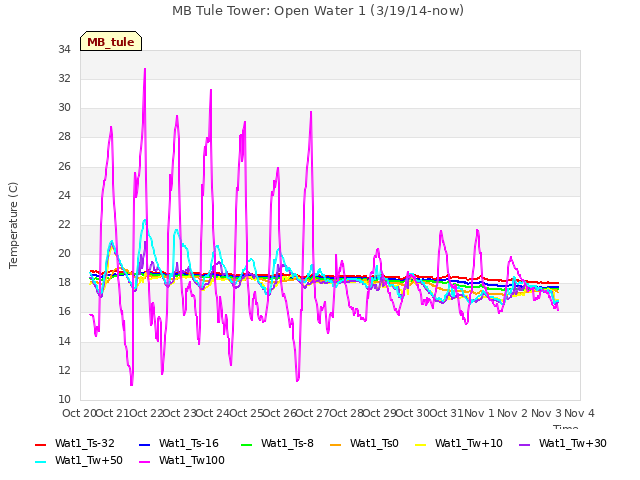Click the Nov 1 x-axis label
The height and width of the screenshot is (480, 640).
(480, 413)
